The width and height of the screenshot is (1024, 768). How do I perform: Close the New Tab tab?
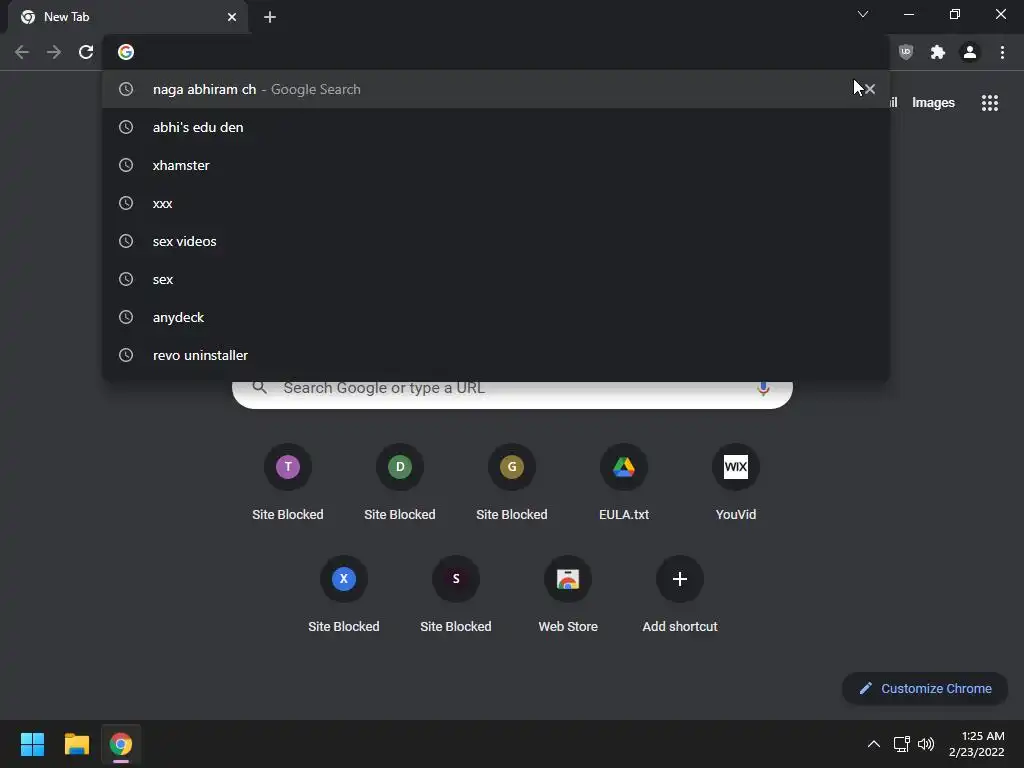[x=232, y=17]
